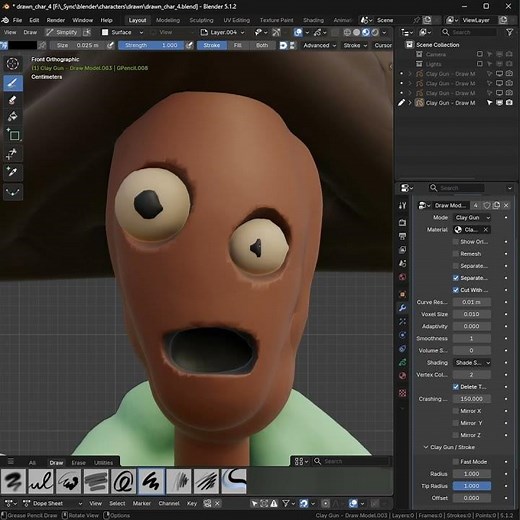Enable the Remesh checkbox

(456, 254)
